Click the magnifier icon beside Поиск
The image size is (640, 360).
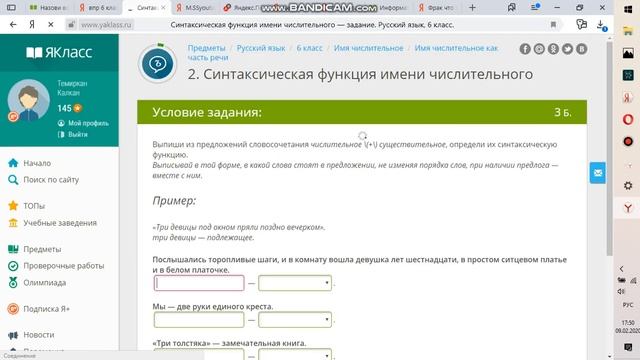coord(13,180)
